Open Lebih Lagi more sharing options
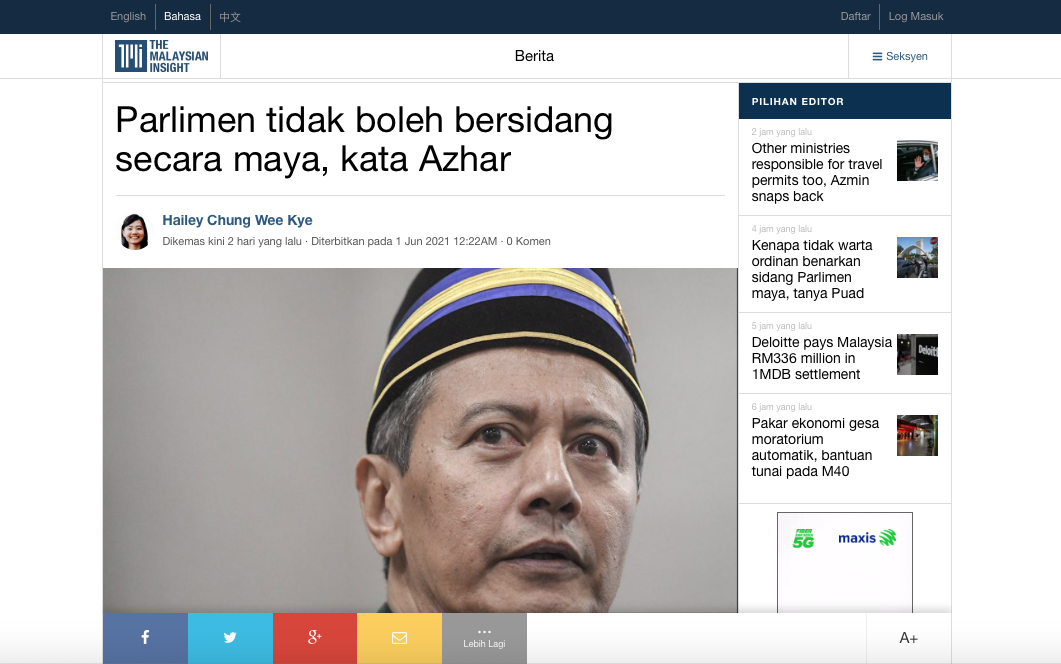The height and width of the screenshot is (664, 1061). [484, 638]
